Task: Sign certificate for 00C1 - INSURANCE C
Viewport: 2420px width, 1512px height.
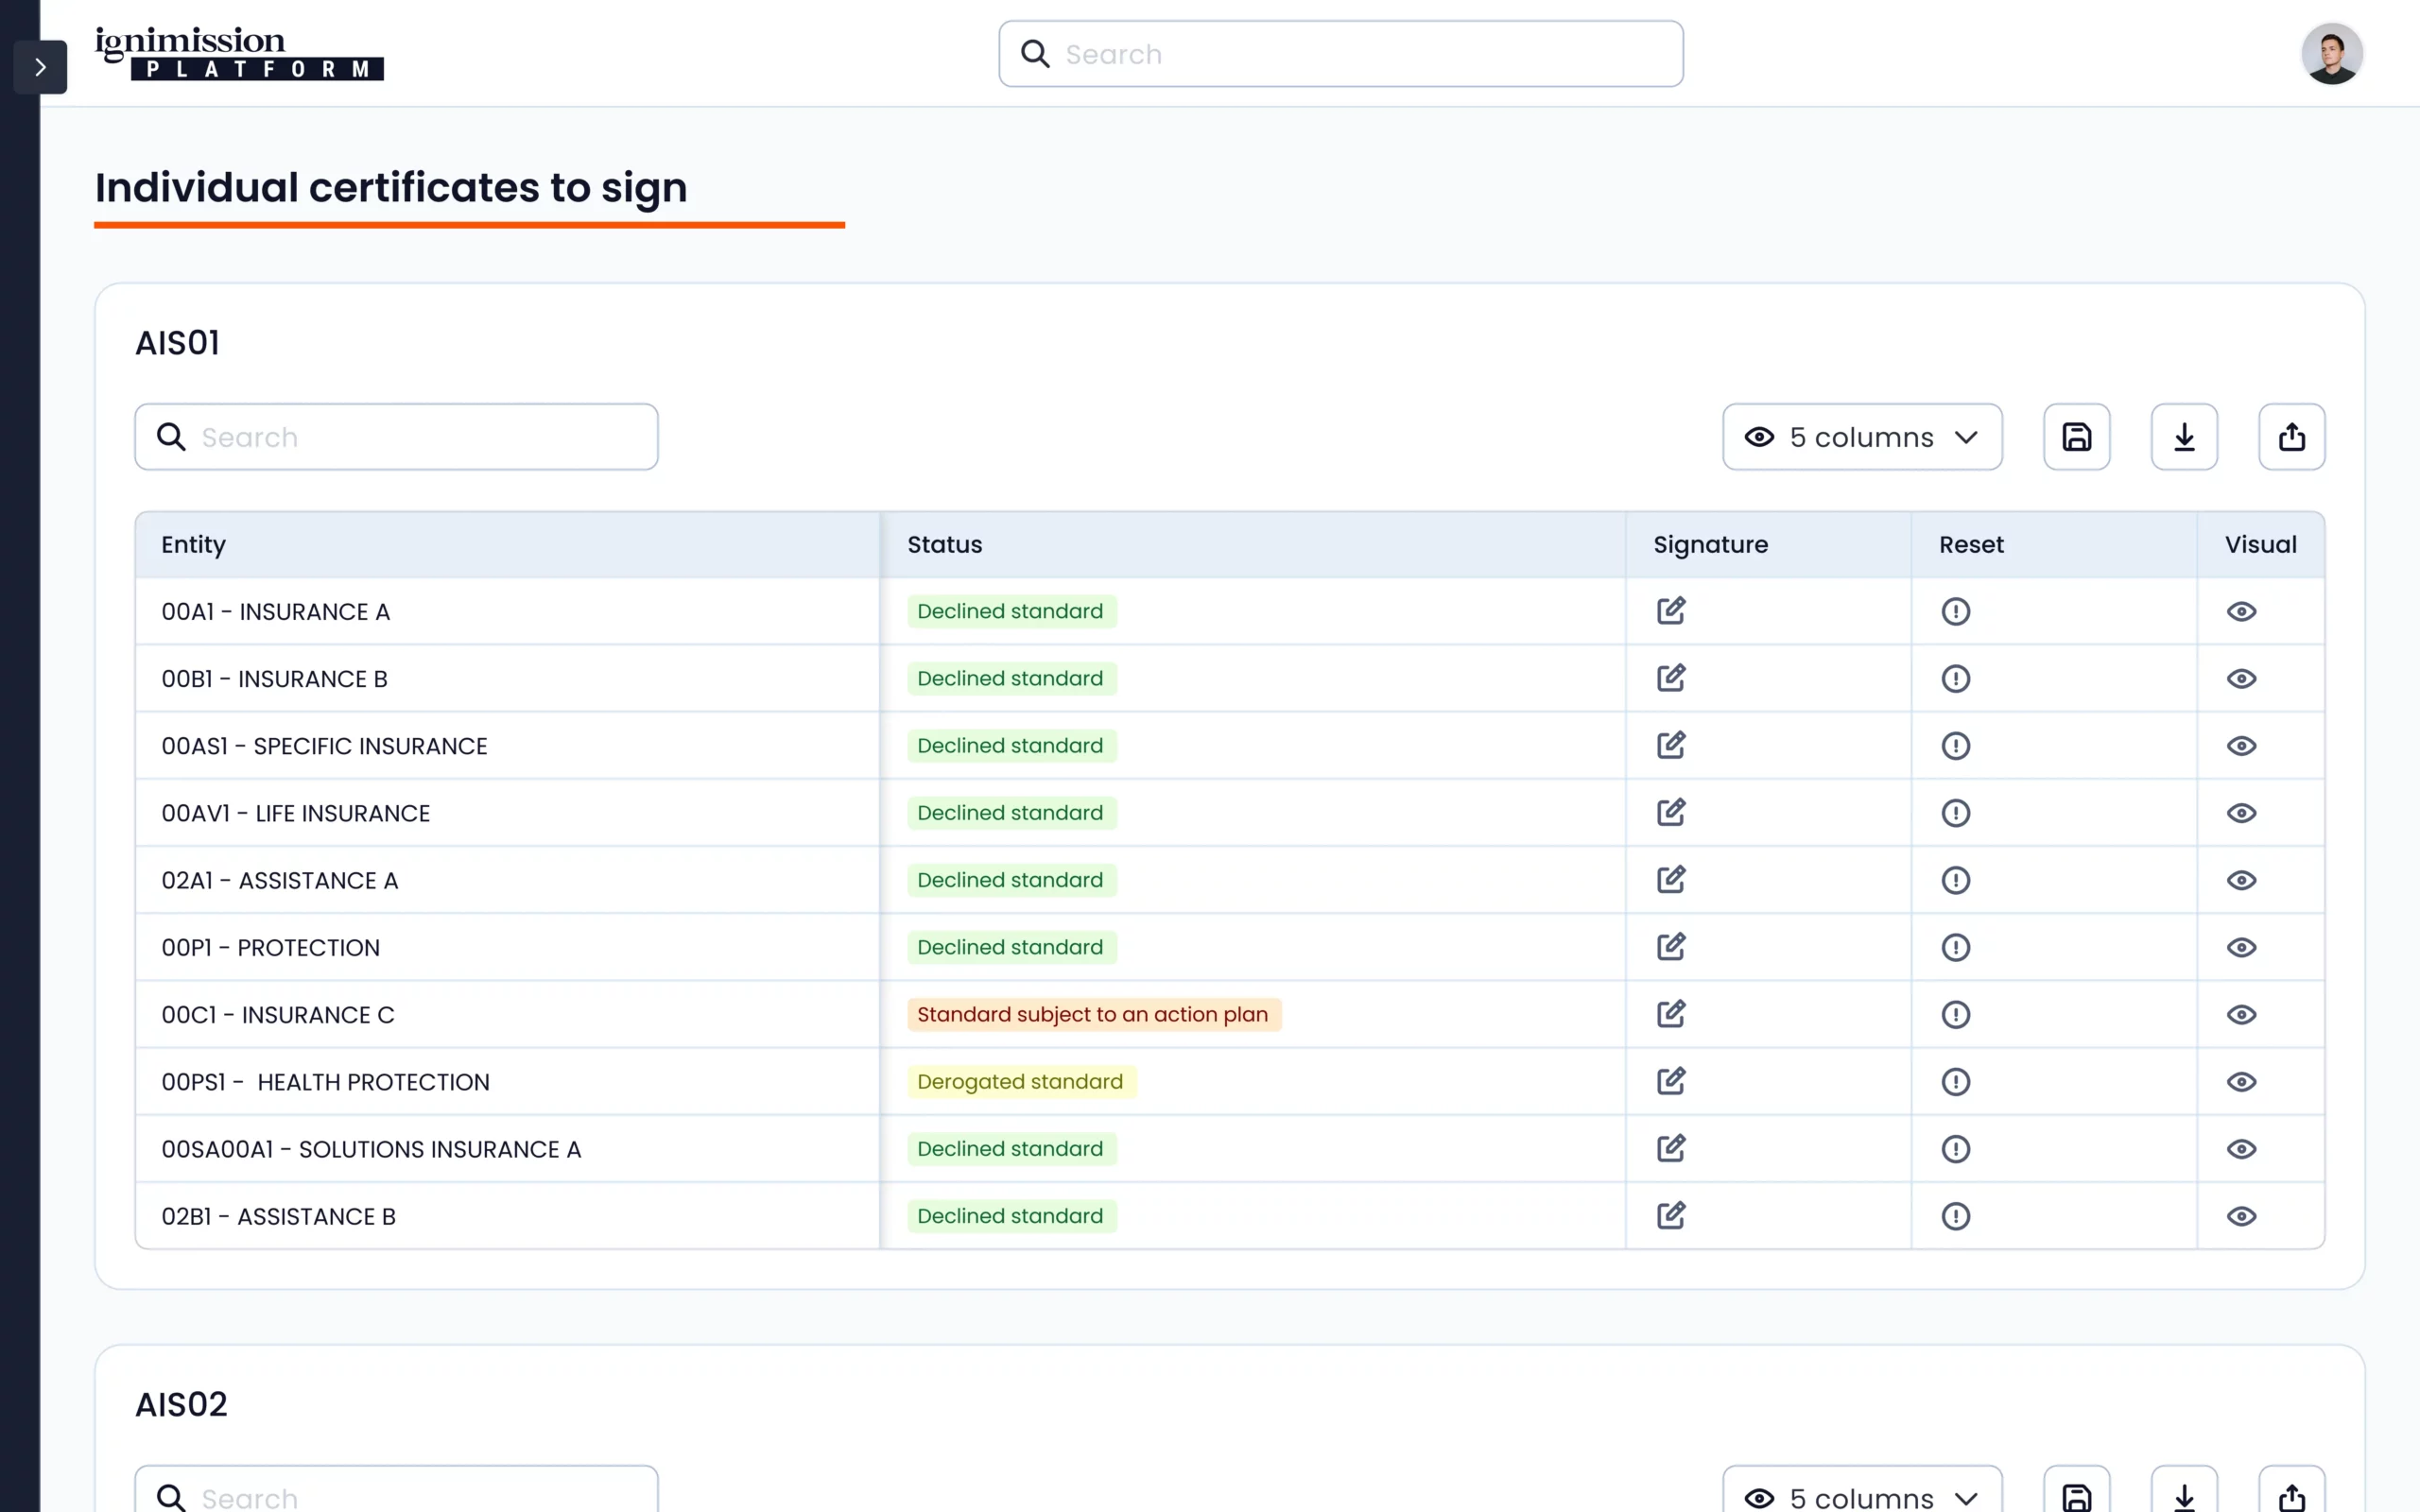Action: [x=1671, y=1014]
